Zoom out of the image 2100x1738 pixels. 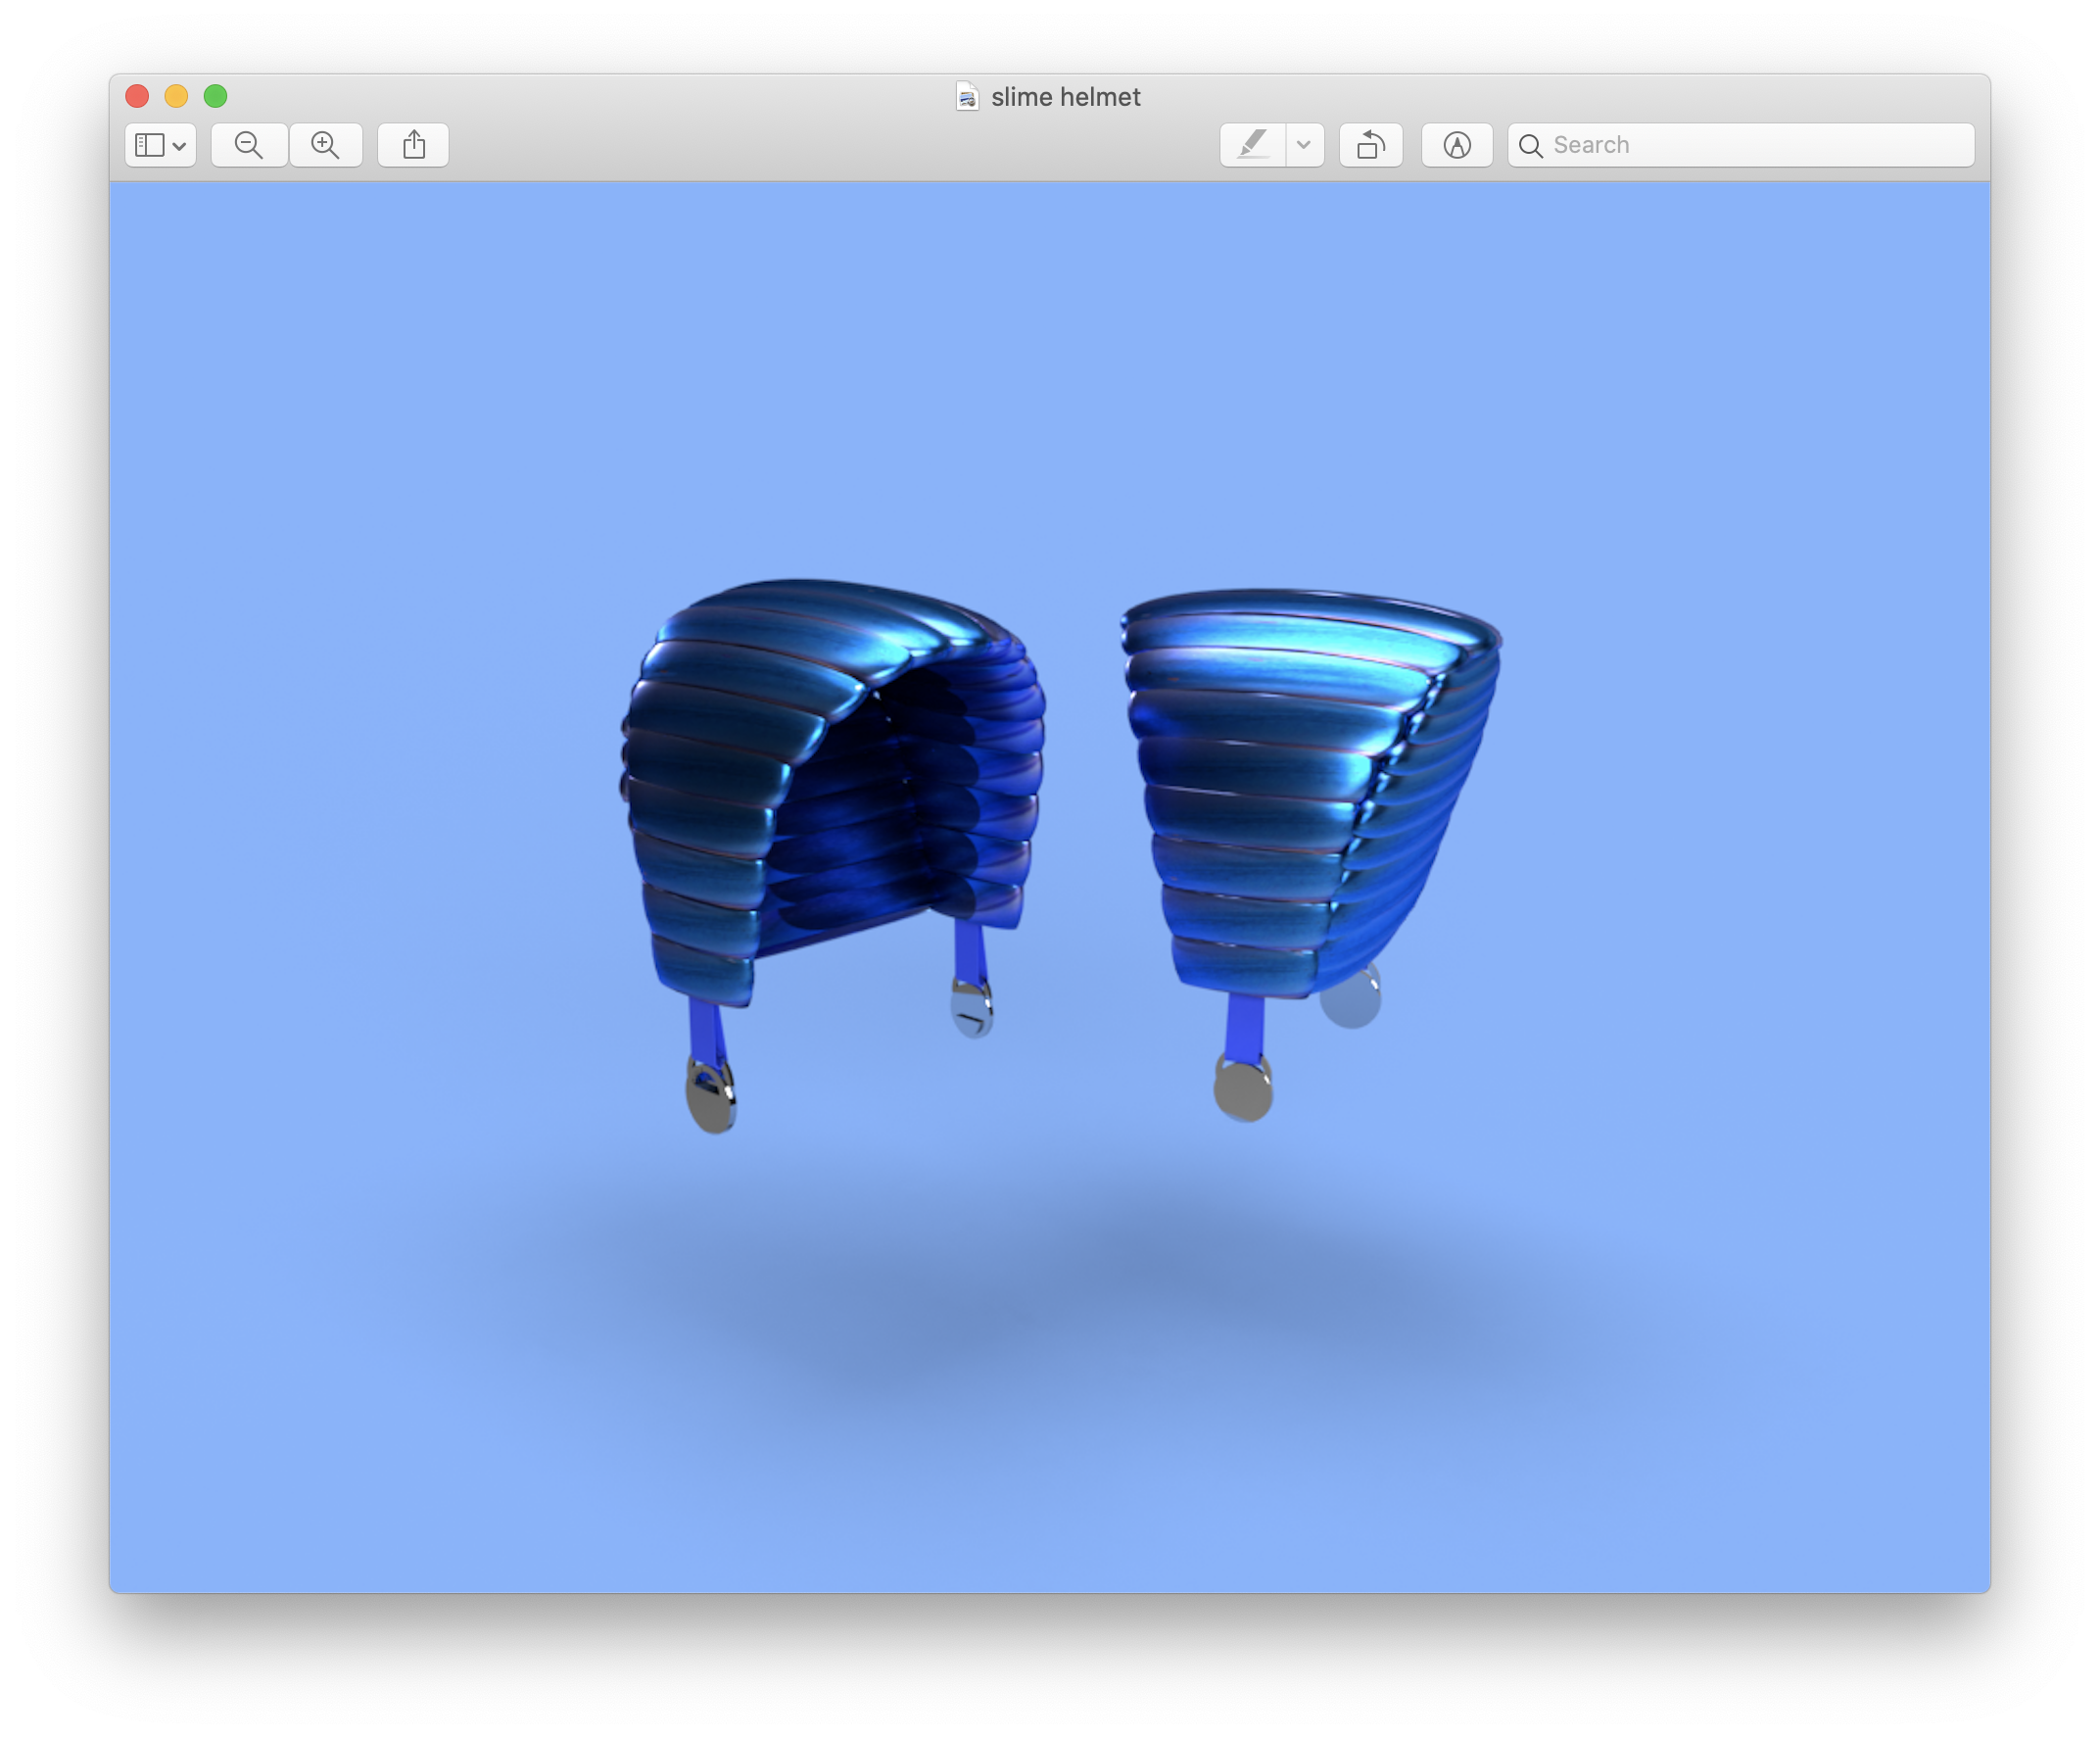click(x=249, y=145)
